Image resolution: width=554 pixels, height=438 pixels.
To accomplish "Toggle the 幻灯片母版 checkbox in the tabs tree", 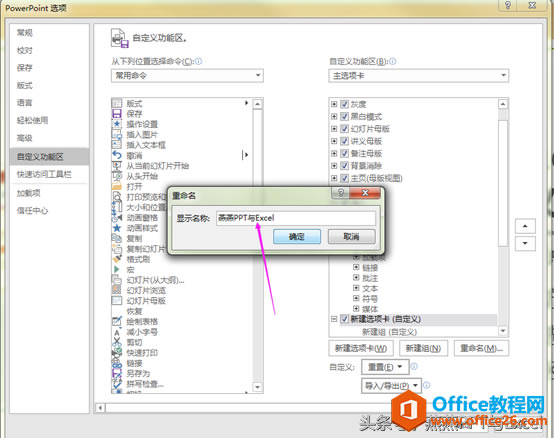I will pos(344,129).
